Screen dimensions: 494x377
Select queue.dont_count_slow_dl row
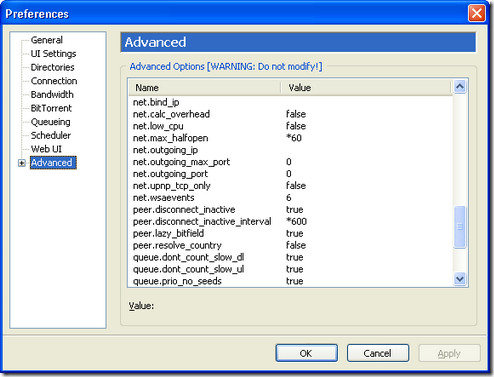(290, 257)
